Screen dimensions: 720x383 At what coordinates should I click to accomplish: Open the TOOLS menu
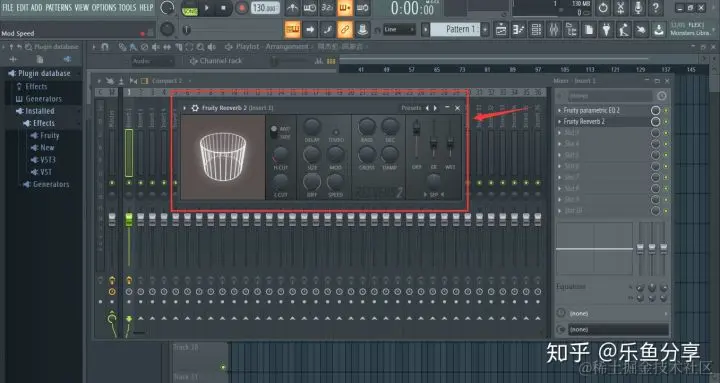[127, 7]
